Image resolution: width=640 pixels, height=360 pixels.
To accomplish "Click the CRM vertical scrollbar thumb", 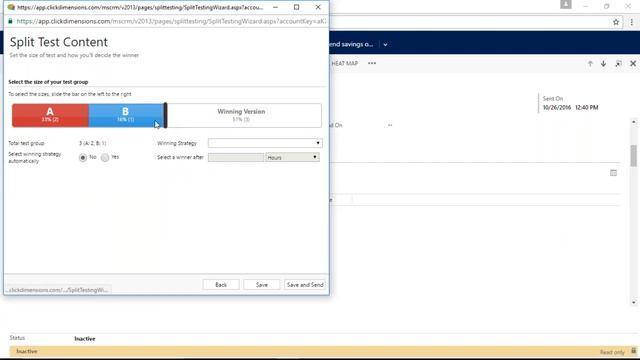I will point(633,156).
